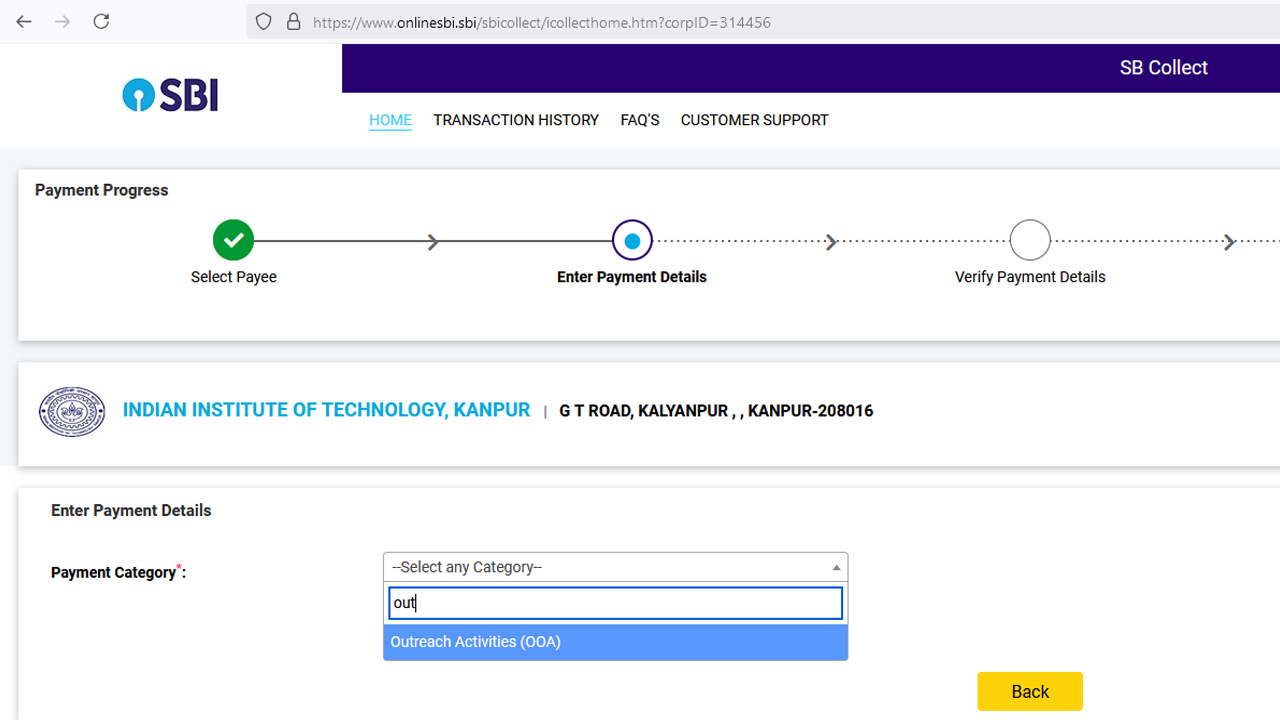Image resolution: width=1280 pixels, height=720 pixels.
Task: Click the Payment Category dropdown arrow
Action: (x=836, y=567)
